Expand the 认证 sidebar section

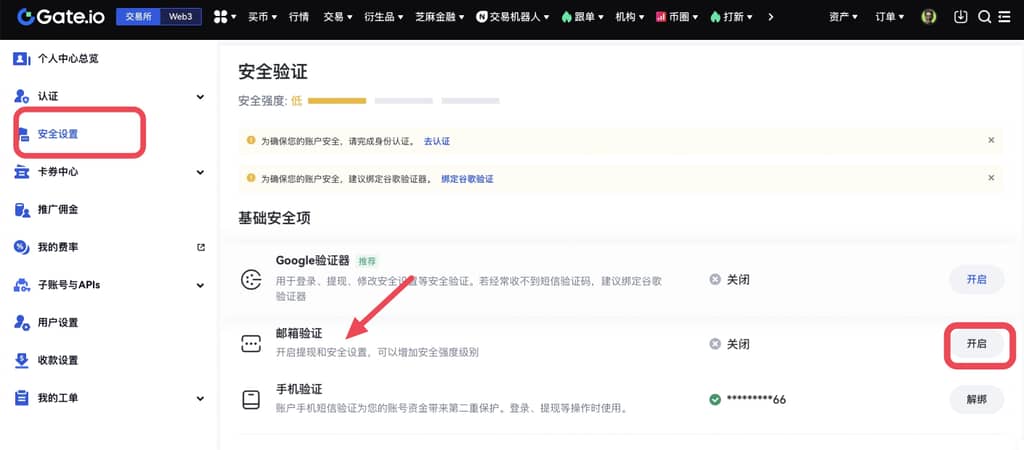click(x=200, y=97)
